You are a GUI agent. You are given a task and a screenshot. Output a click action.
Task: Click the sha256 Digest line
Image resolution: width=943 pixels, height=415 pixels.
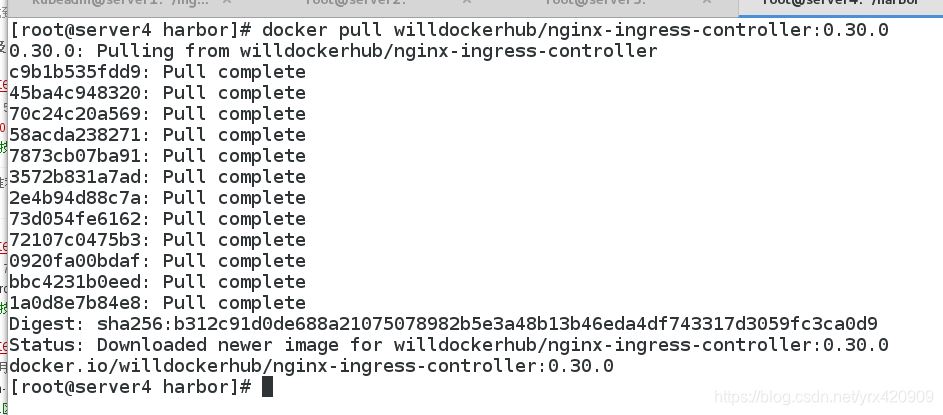click(x=443, y=324)
